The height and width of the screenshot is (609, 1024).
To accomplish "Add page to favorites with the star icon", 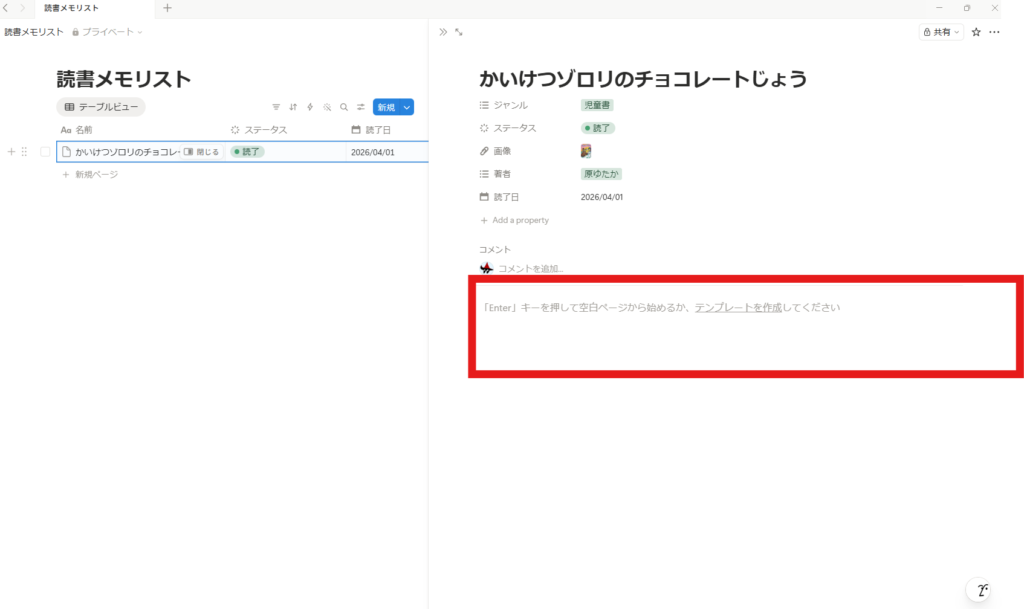I will point(976,32).
